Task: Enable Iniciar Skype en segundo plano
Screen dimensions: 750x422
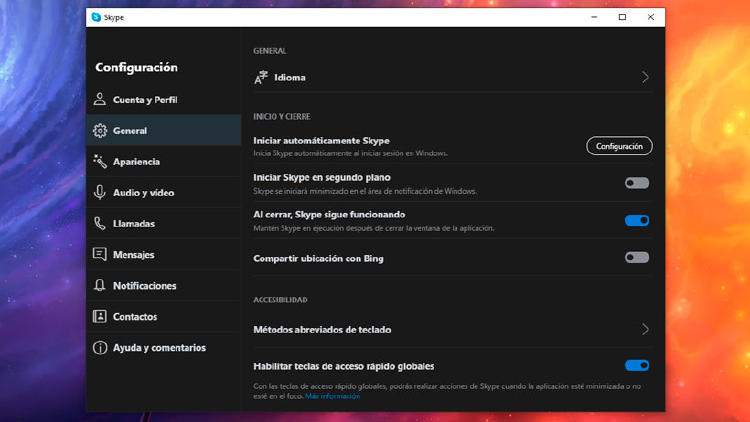Action: tap(636, 183)
